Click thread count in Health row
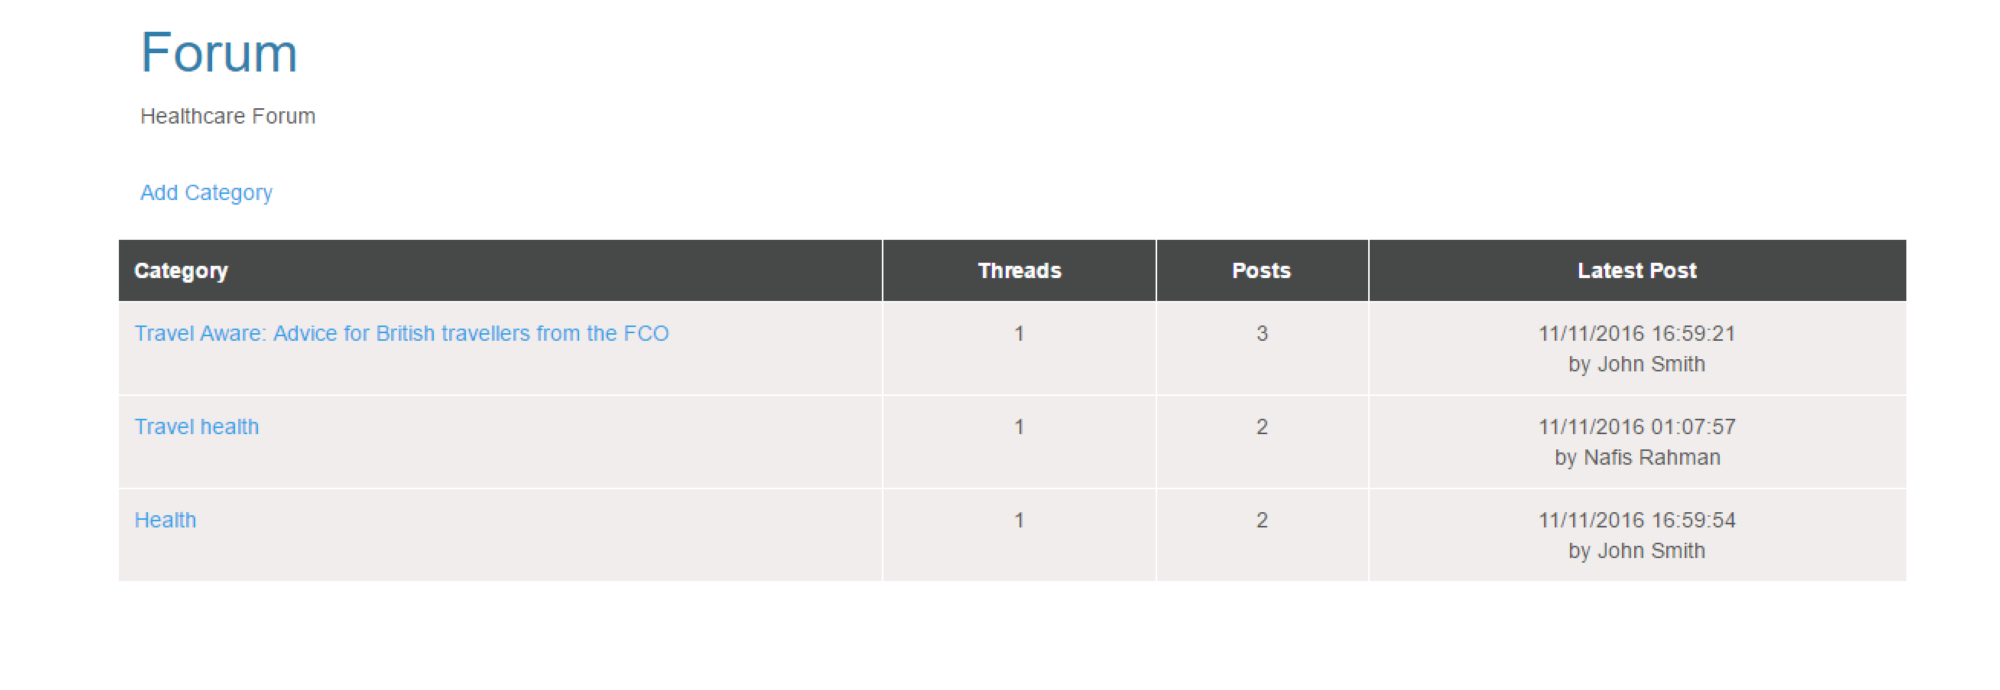Image resolution: width=2000 pixels, height=690 pixels. click(x=1019, y=520)
